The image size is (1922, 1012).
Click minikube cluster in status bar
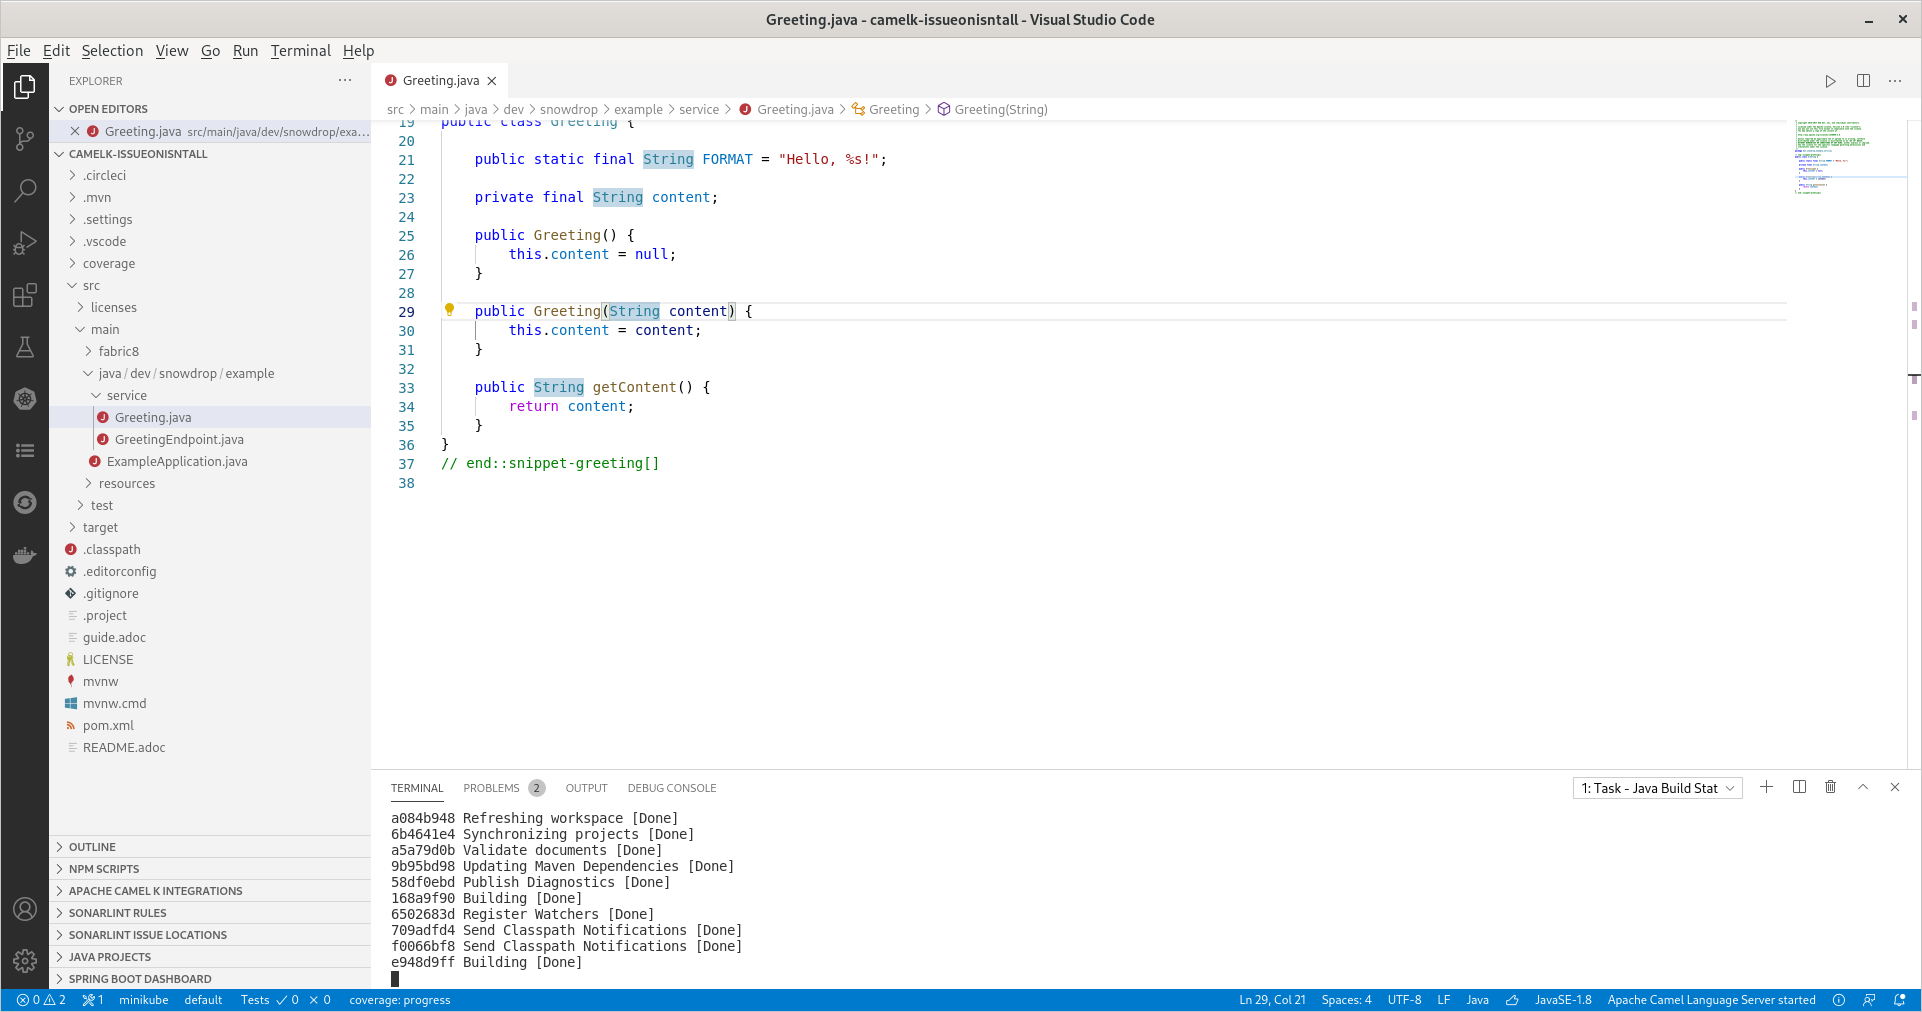(143, 1000)
